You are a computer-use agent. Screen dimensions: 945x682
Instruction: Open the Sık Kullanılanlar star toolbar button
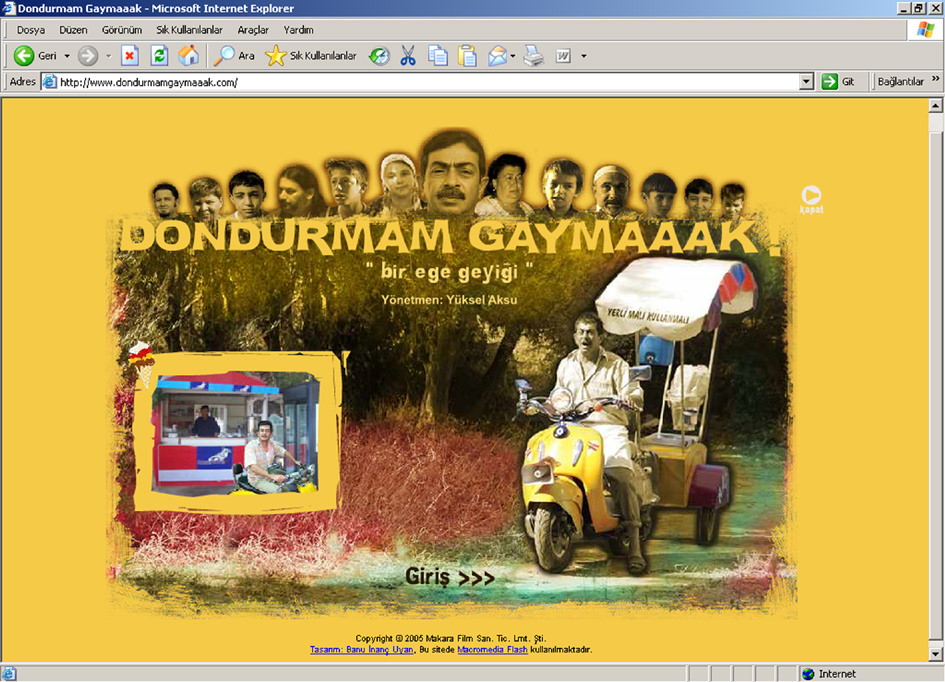coord(311,56)
